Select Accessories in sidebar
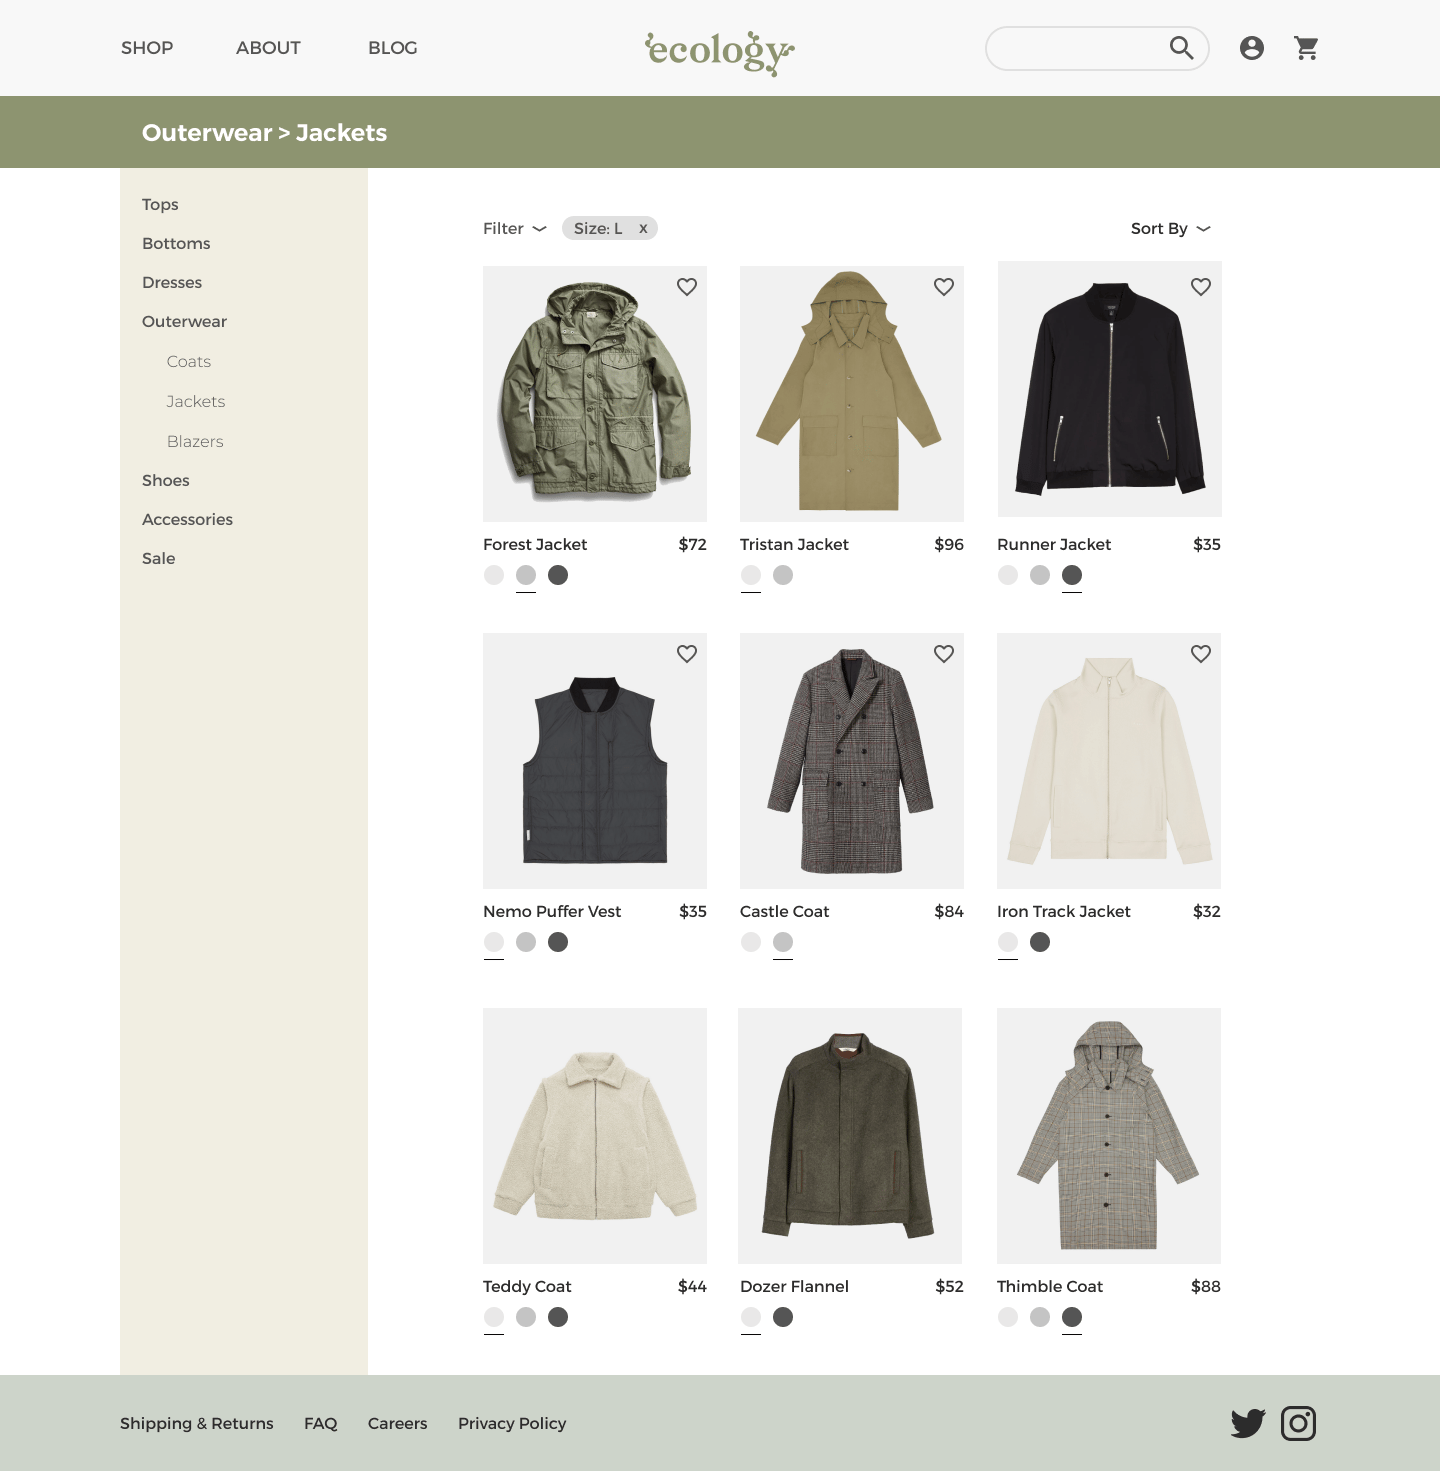The height and width of the screenshot is (1471, 1440). pos(187,519)
